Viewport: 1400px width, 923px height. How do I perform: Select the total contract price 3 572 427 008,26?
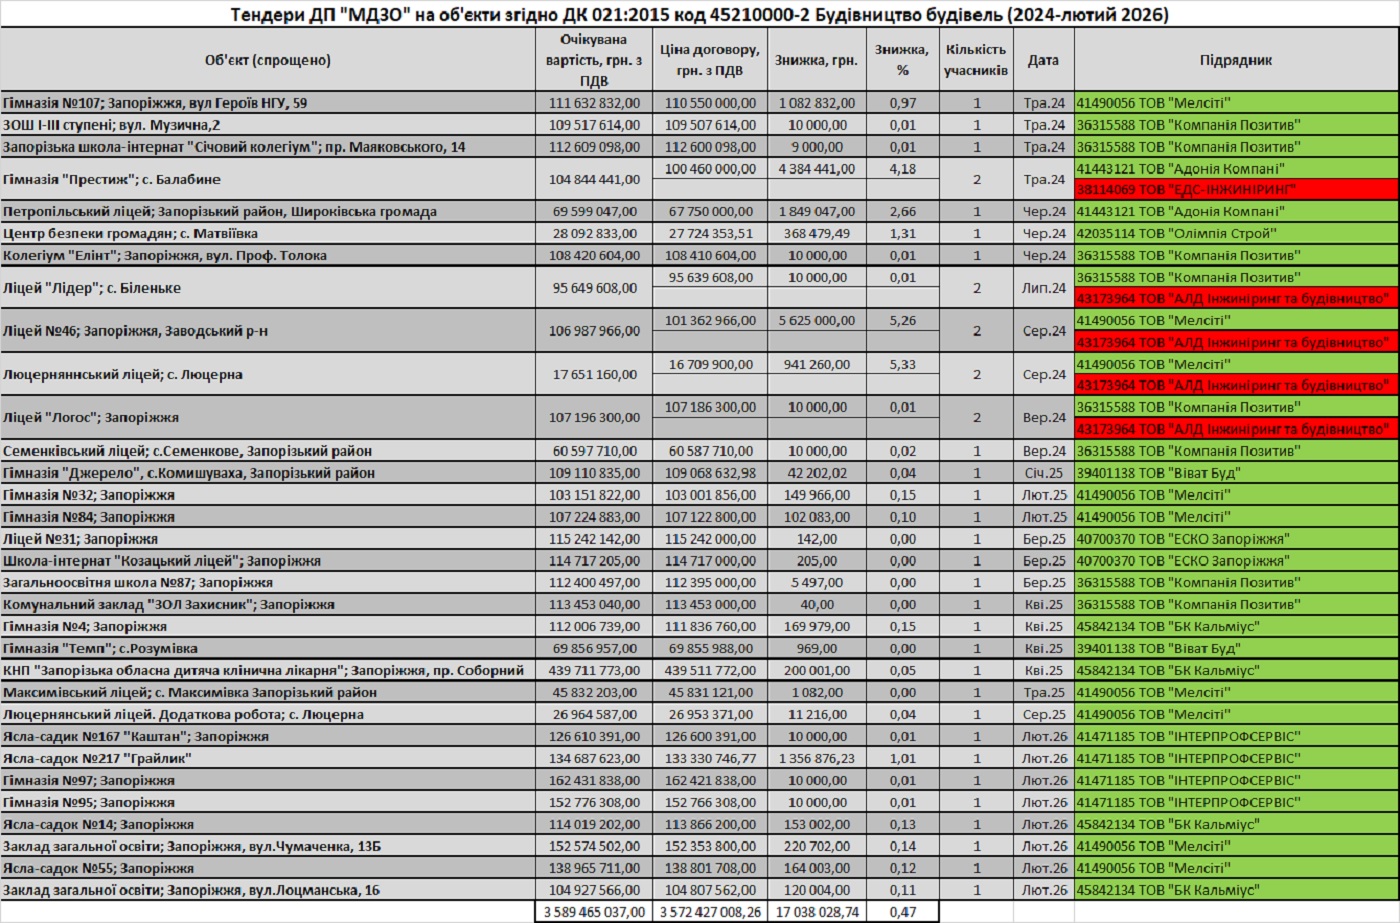(x=710, y=912)
